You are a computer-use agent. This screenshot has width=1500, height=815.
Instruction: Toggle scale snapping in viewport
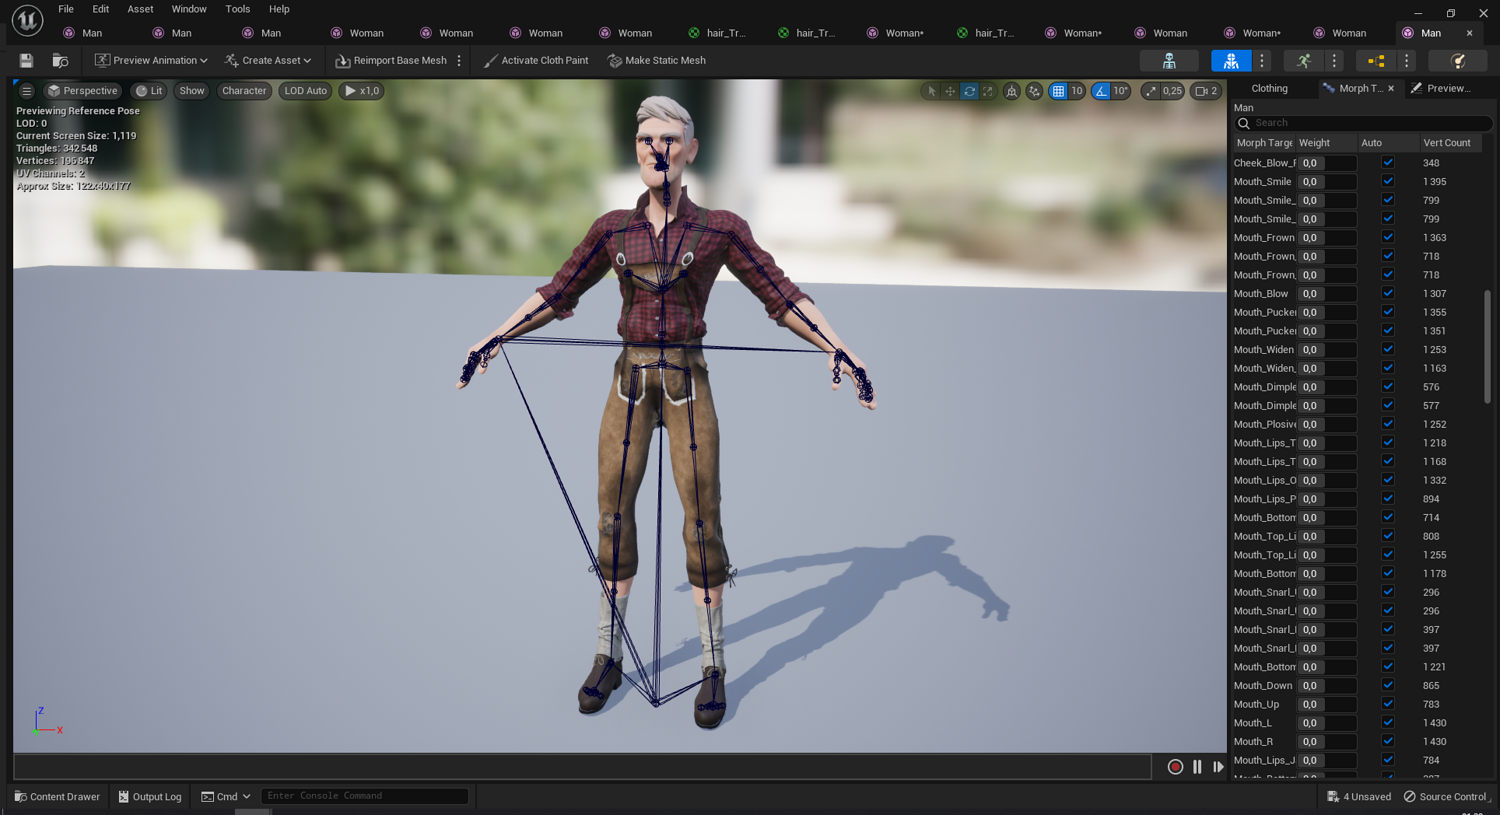[1151, 91]
